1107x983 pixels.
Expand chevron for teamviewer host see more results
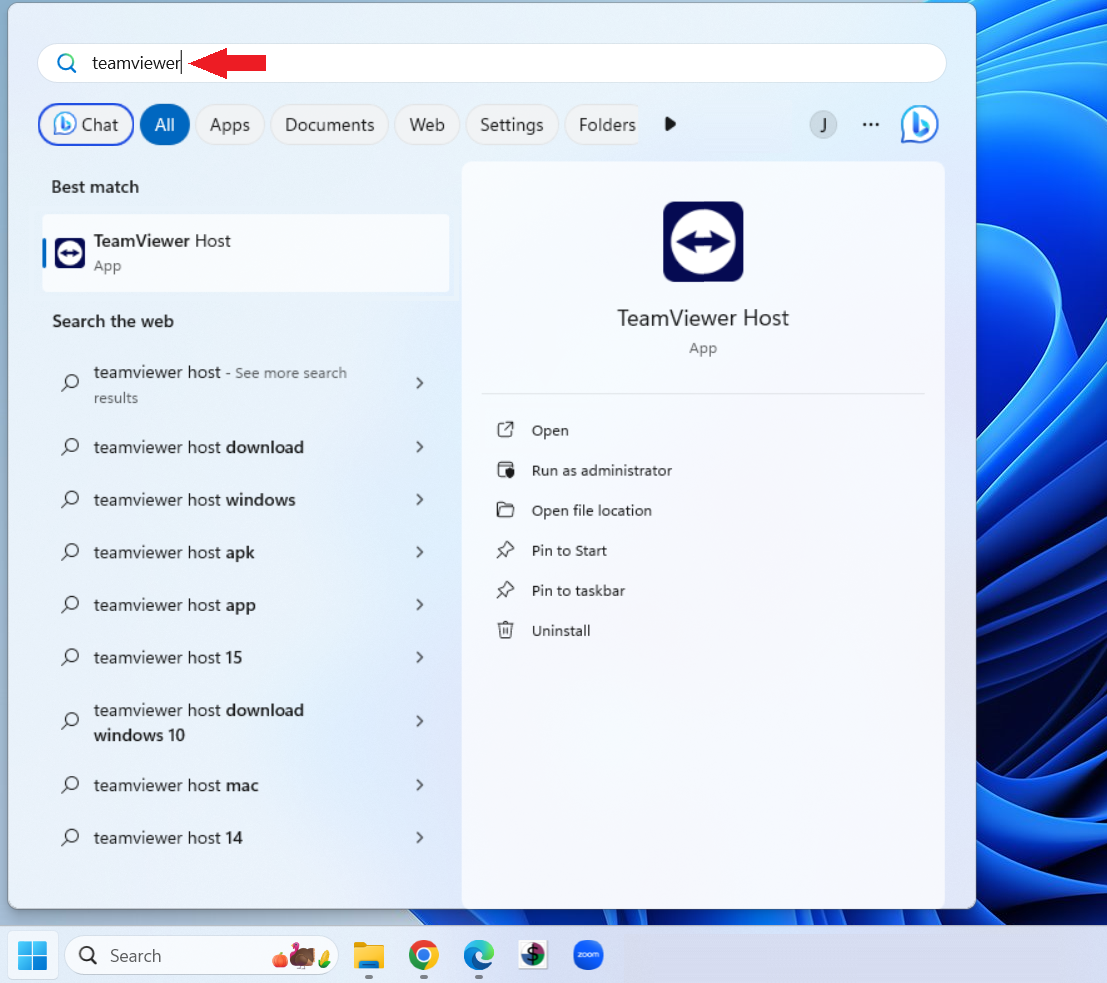(x=420, y=383)
